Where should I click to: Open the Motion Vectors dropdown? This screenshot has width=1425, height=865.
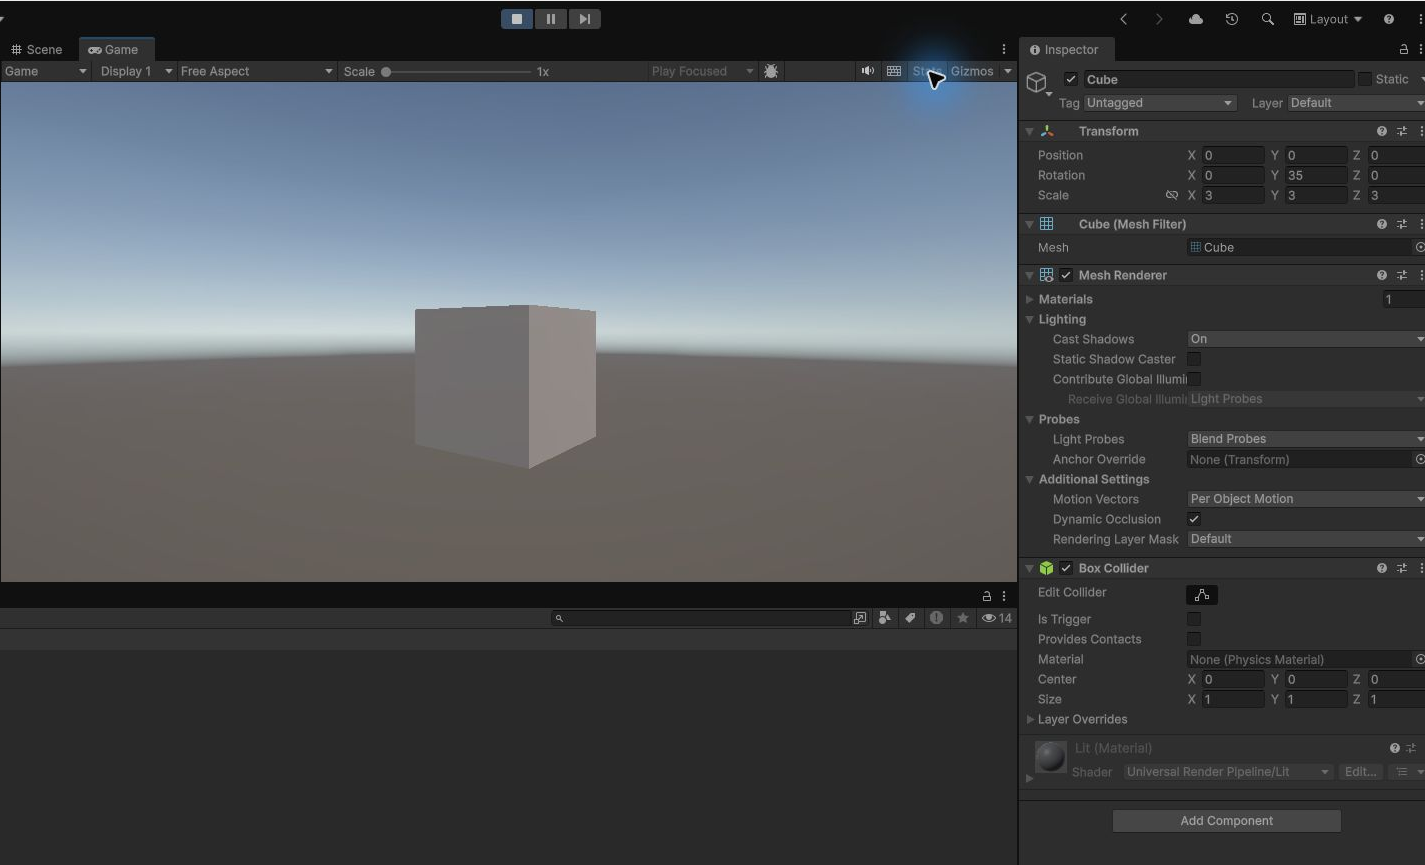coord(1305,499)
